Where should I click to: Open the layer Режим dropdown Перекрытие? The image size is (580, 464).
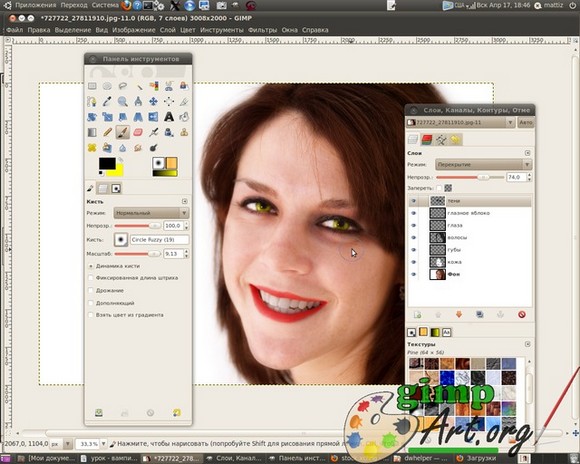click(483, 164)
